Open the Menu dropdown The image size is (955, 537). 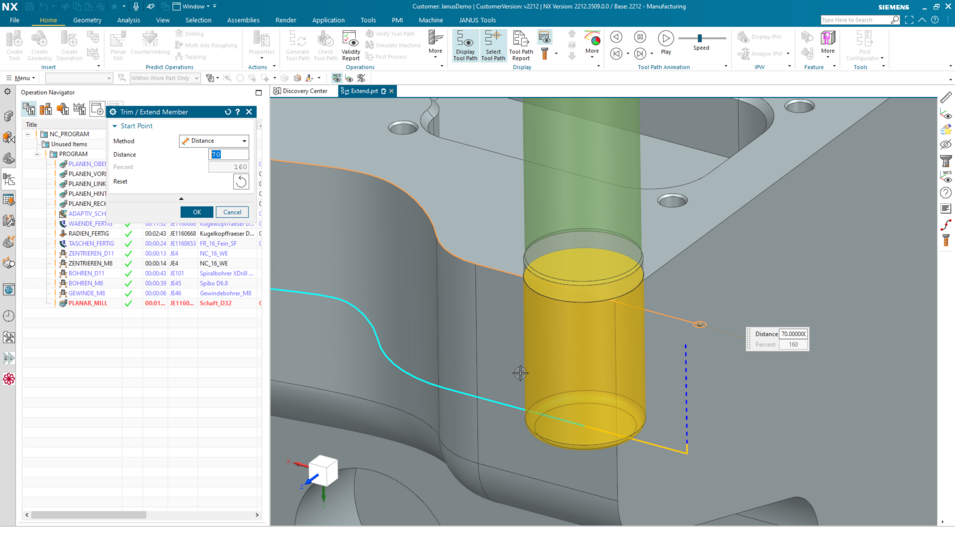coord(21,78)
